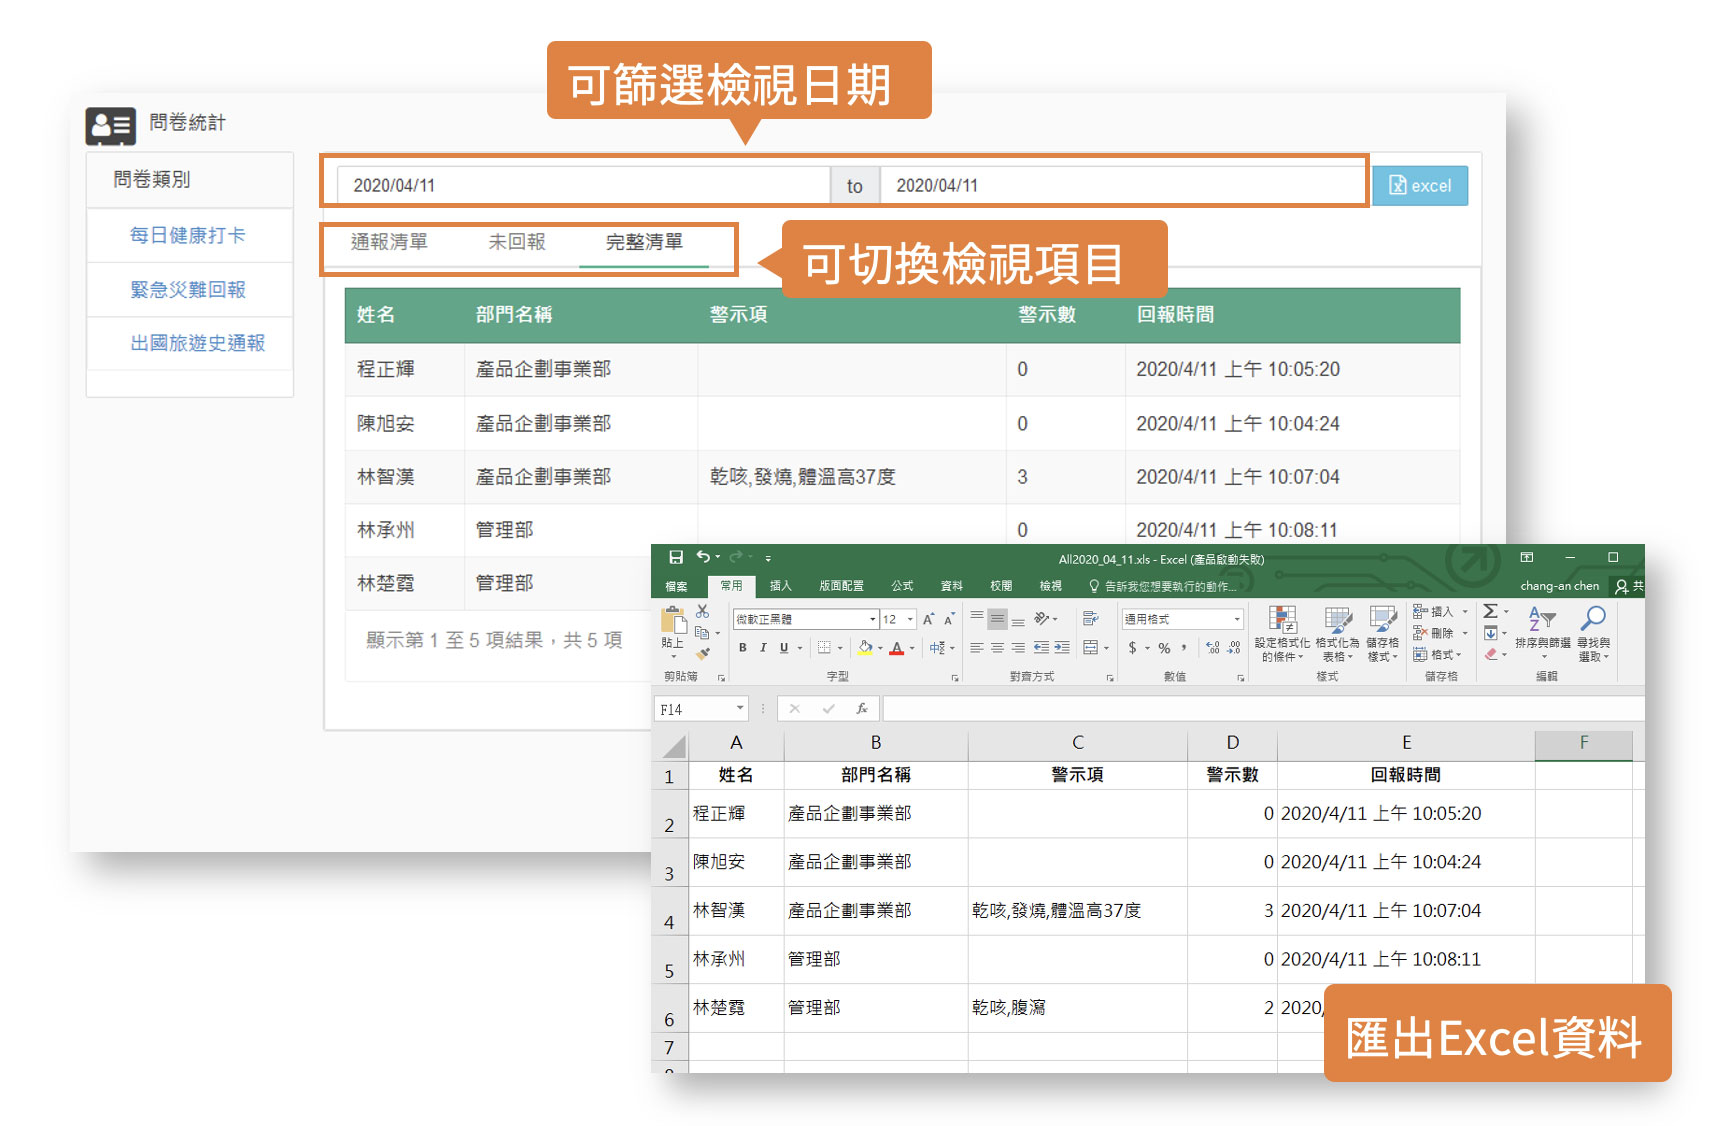Toggle Bold formatting in the ribbon
Screen dimensions: 1736x1126
point(743,648)
